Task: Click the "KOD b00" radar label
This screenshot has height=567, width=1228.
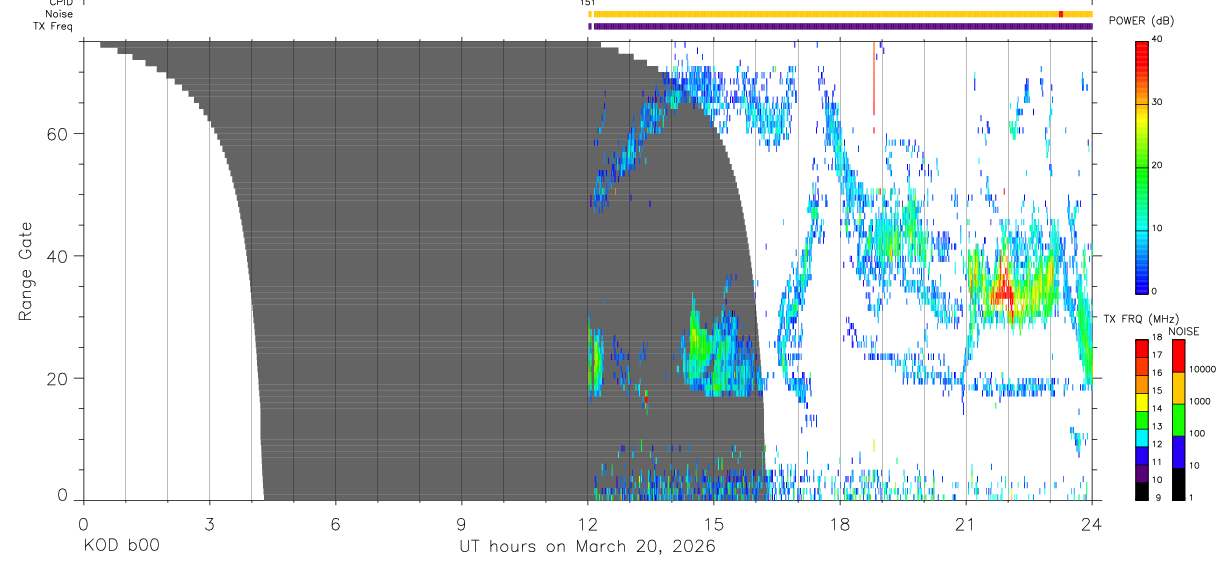Action: pyautogui.click(x=120, y=547)
